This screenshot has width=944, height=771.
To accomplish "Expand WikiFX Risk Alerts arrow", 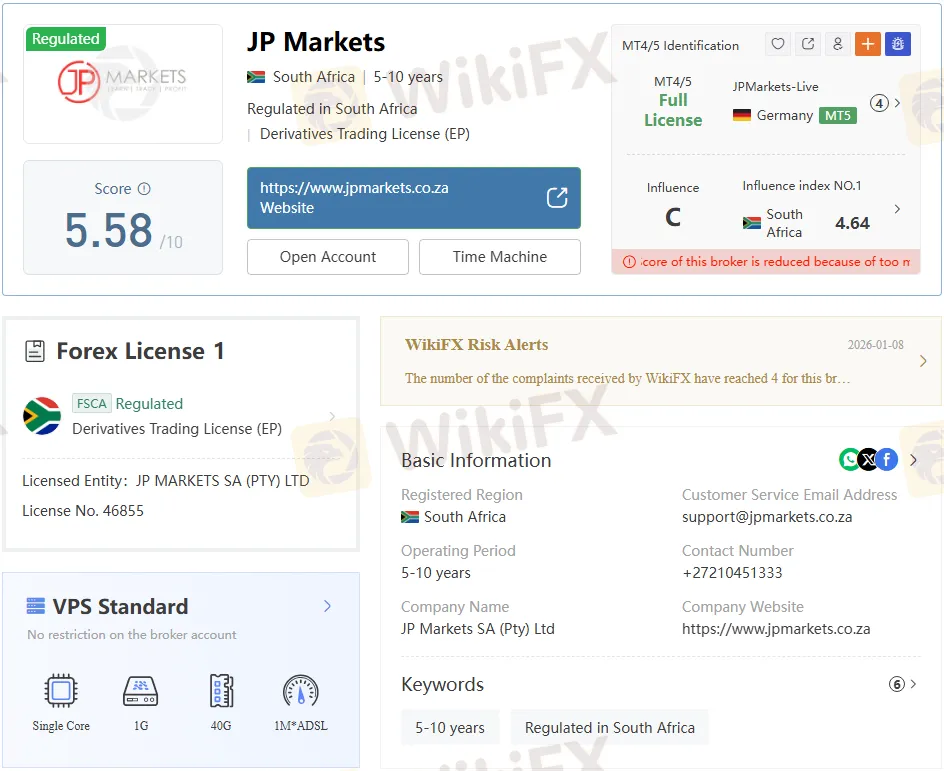I will (922, 361).
